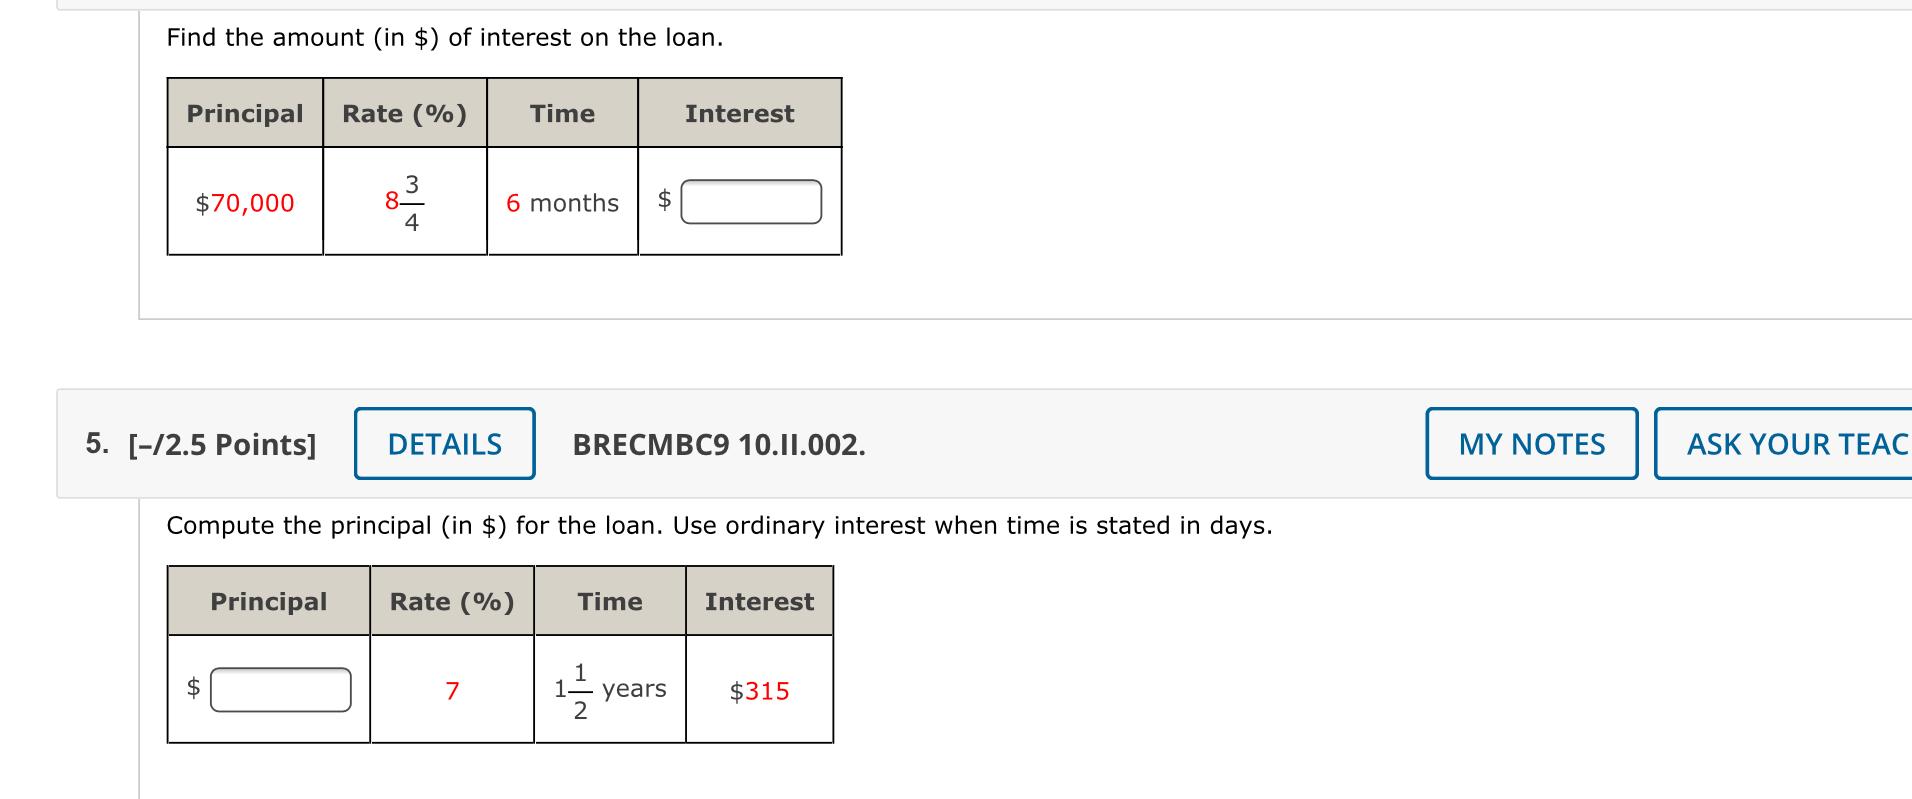Image resolution: width=1912 pixels, height=799 pixels.
Task: Select the 7 percent rate value
Action: [452, 690]
